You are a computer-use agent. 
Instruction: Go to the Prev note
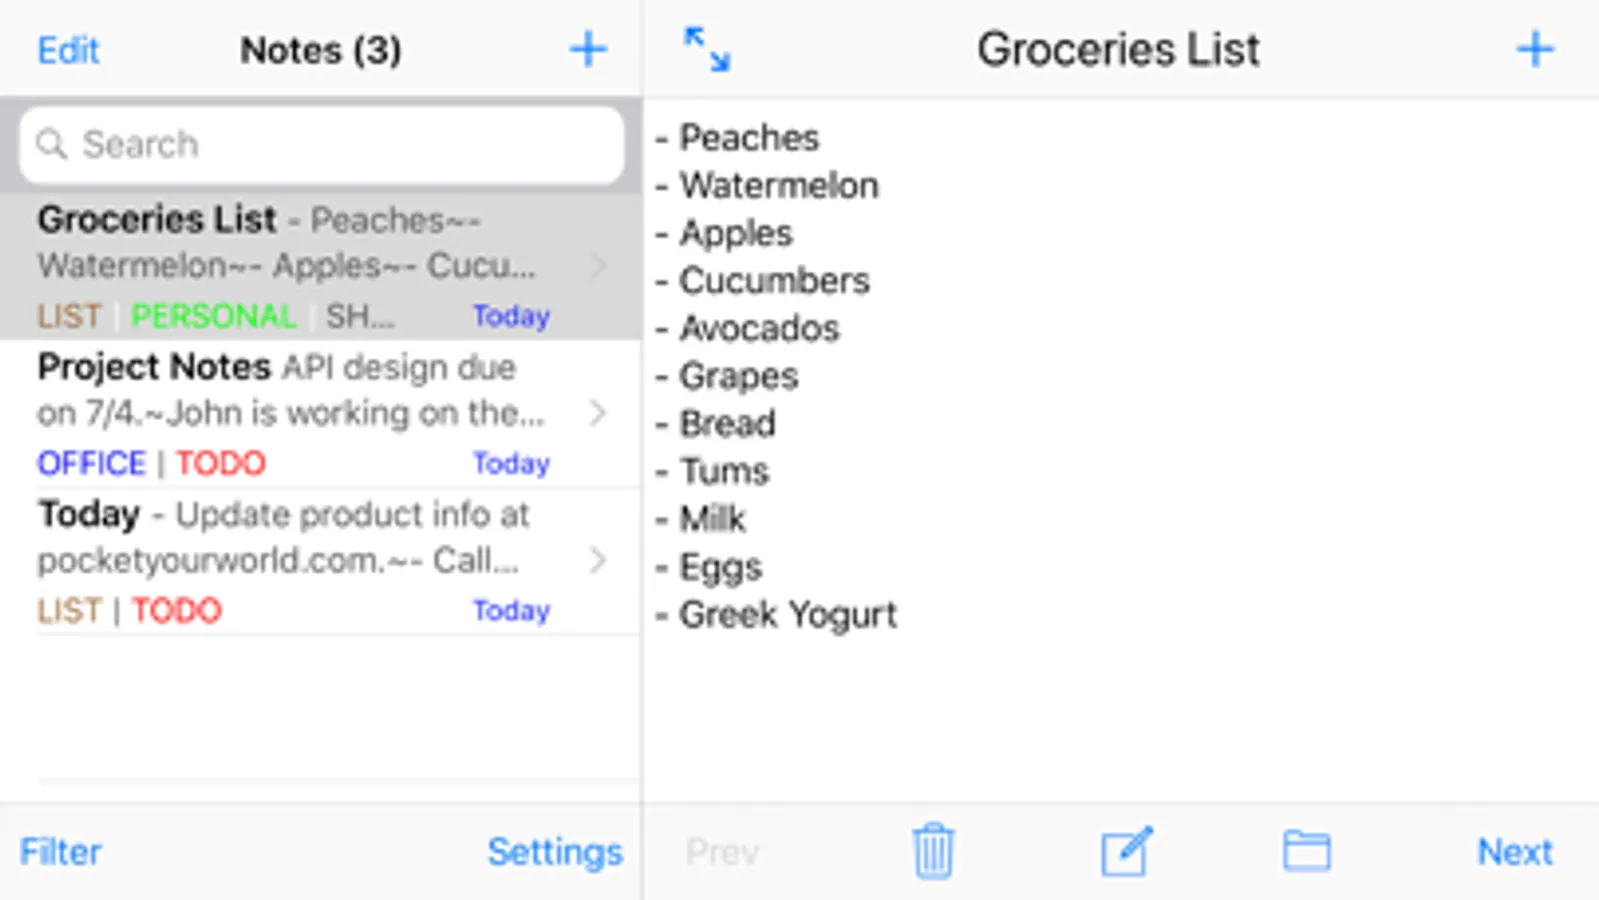pos(722,852)
